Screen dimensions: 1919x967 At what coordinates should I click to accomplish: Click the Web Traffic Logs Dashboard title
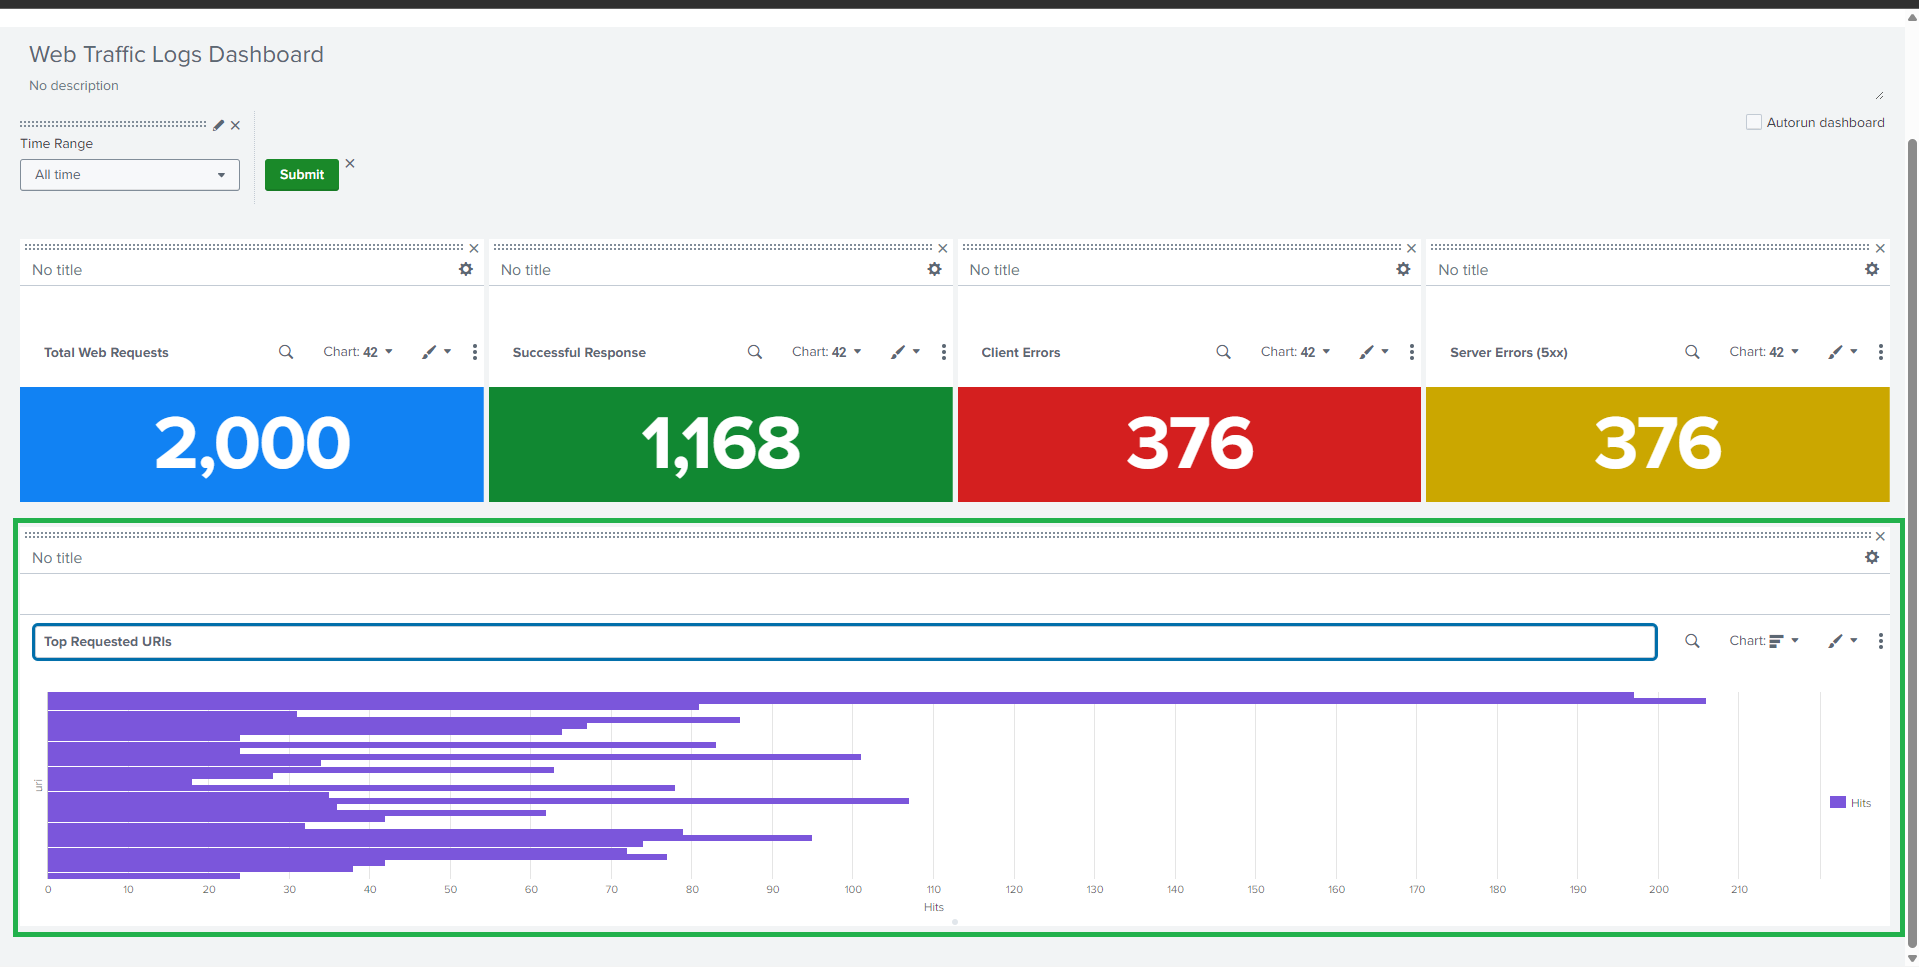176,54
